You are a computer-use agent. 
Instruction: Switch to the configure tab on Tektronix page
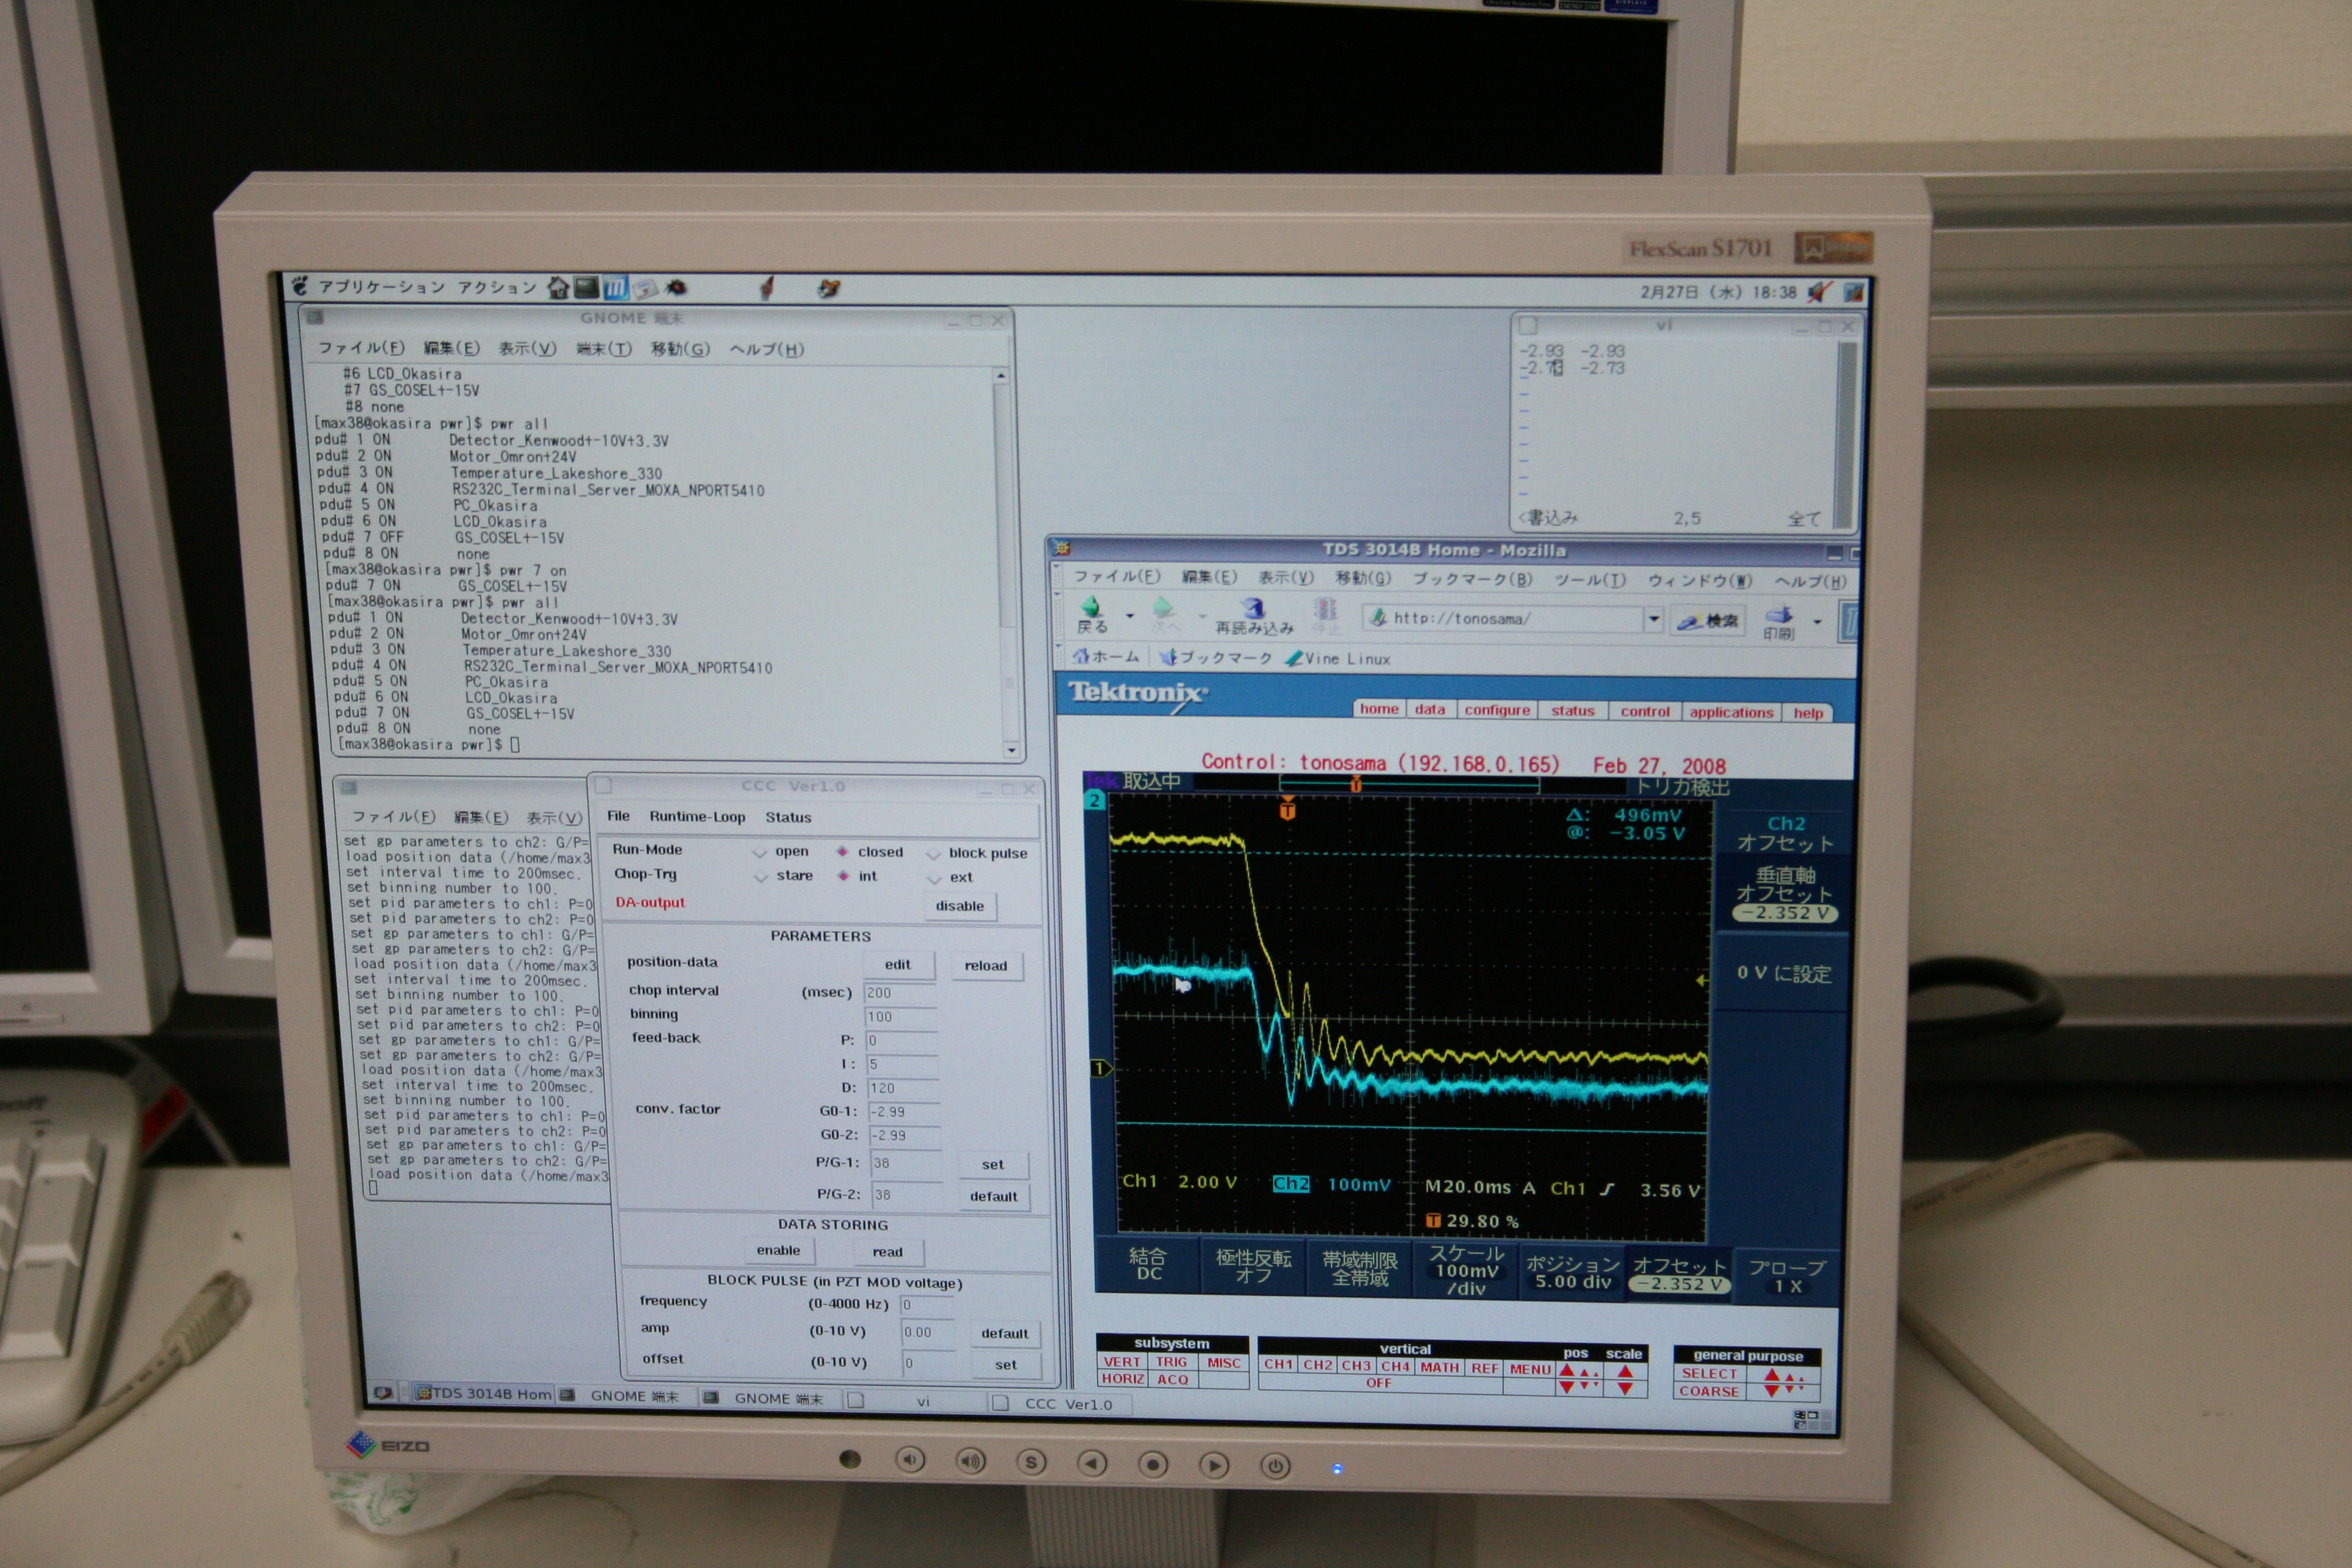[x=1497, y=709]
